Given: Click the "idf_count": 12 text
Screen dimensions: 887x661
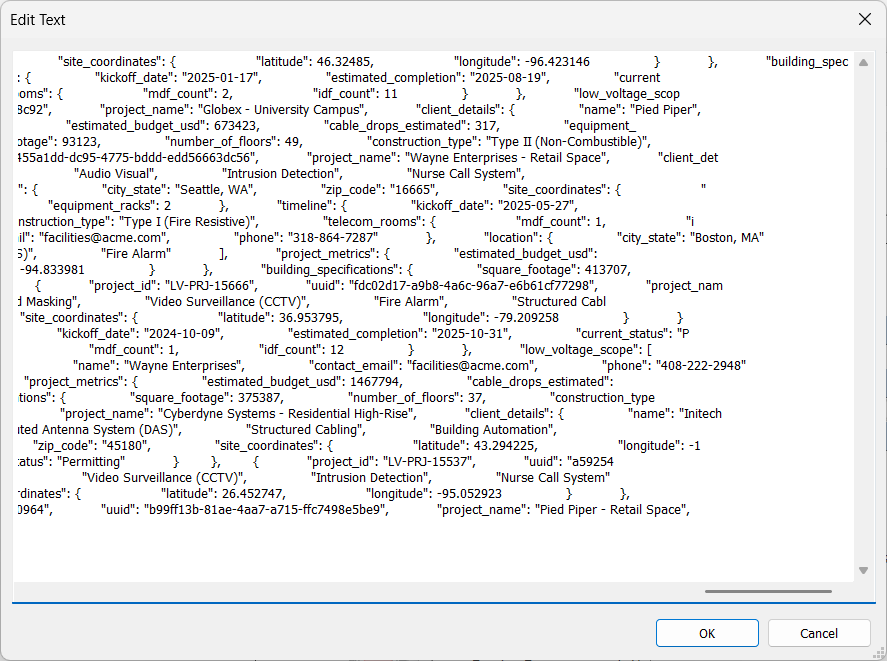Looking at the screenshot, I should pos(301,350).
